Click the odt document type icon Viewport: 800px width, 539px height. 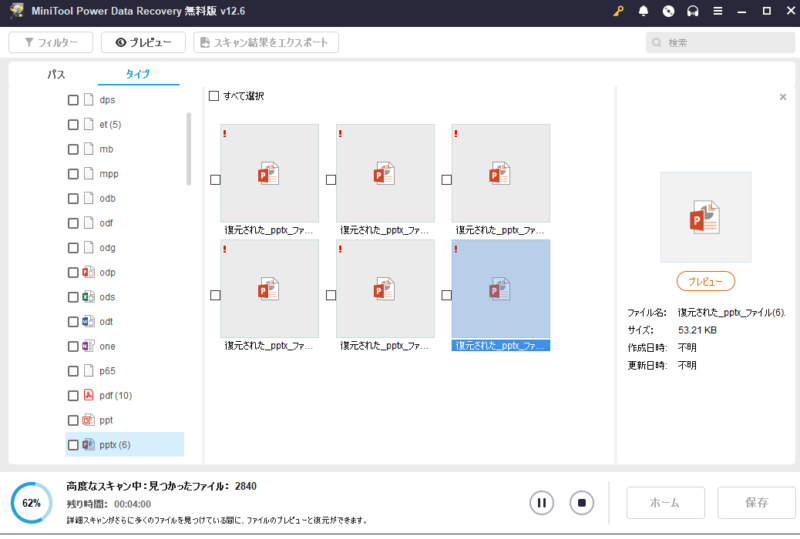pyautogui.click(x=89, y=321)
